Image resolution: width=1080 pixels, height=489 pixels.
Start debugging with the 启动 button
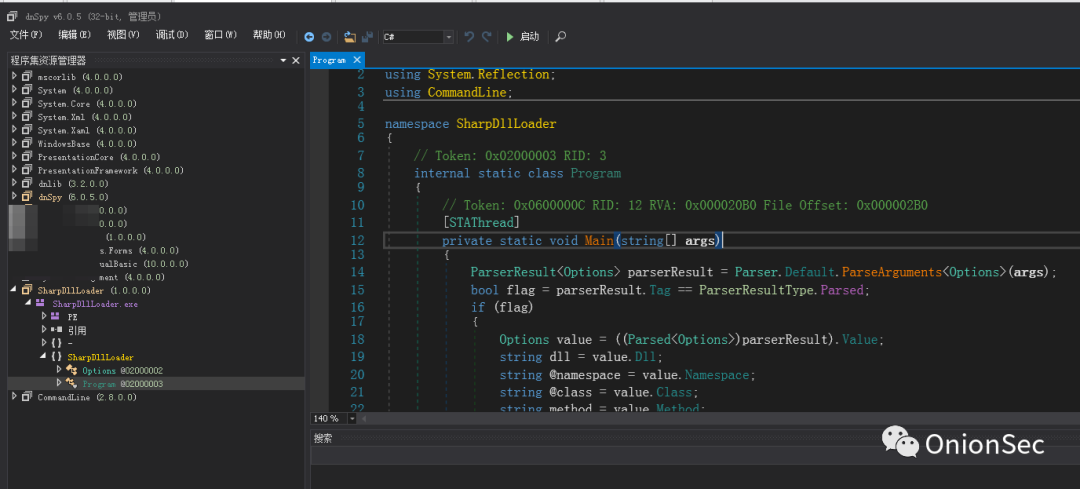(x=522, y=37)
